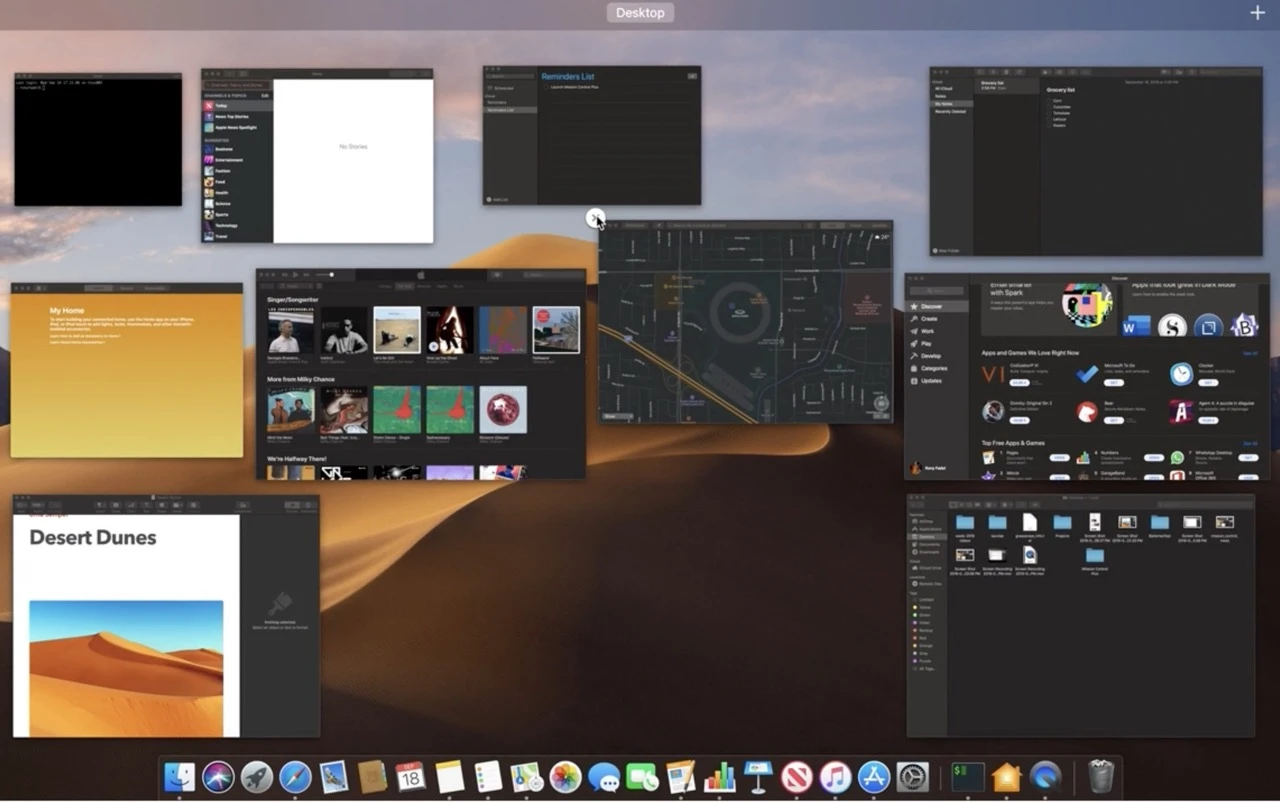The image size is (1280, 802).
Task: Select Technology topic in News sidebar
Action: click(x=237, y=225)
